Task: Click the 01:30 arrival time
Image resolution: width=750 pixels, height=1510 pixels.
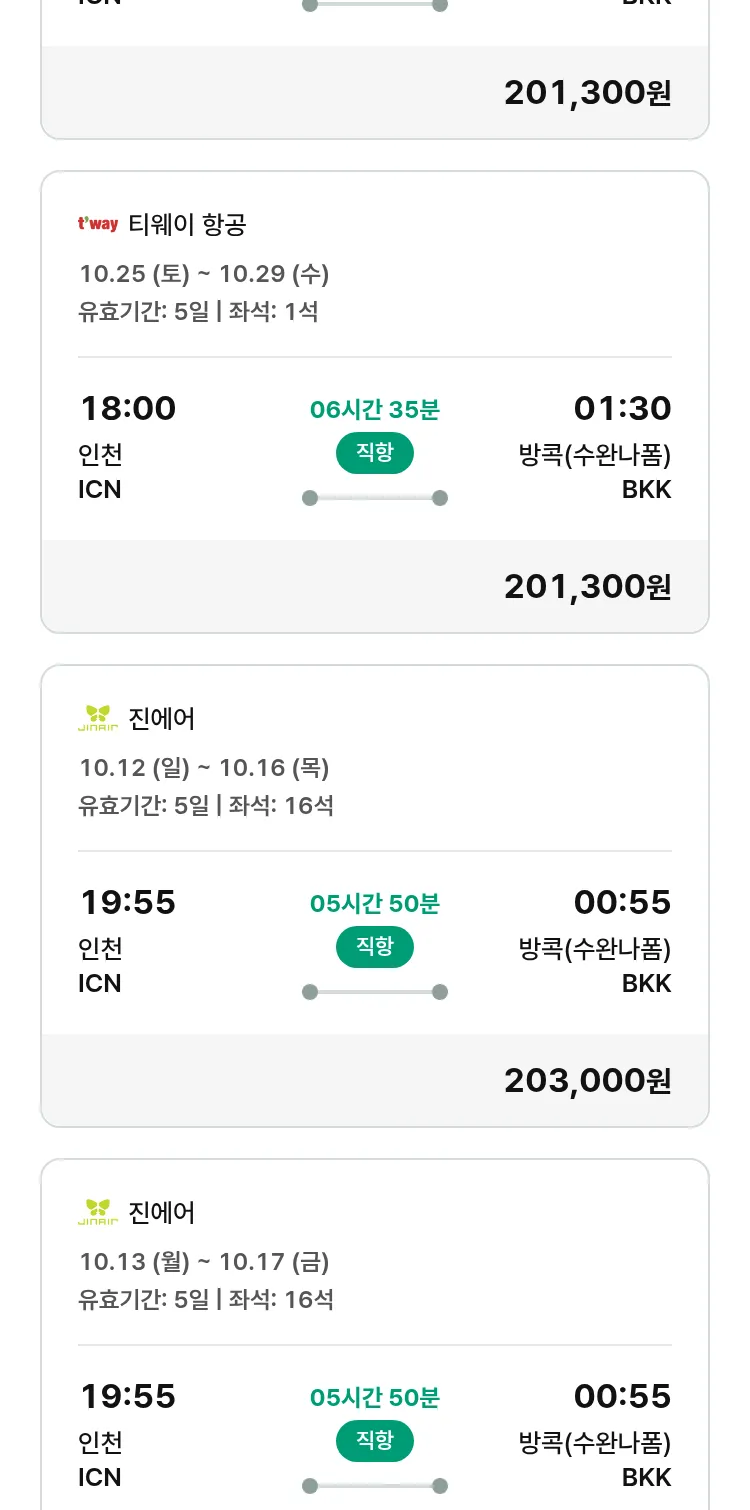Action: point(622,408)
